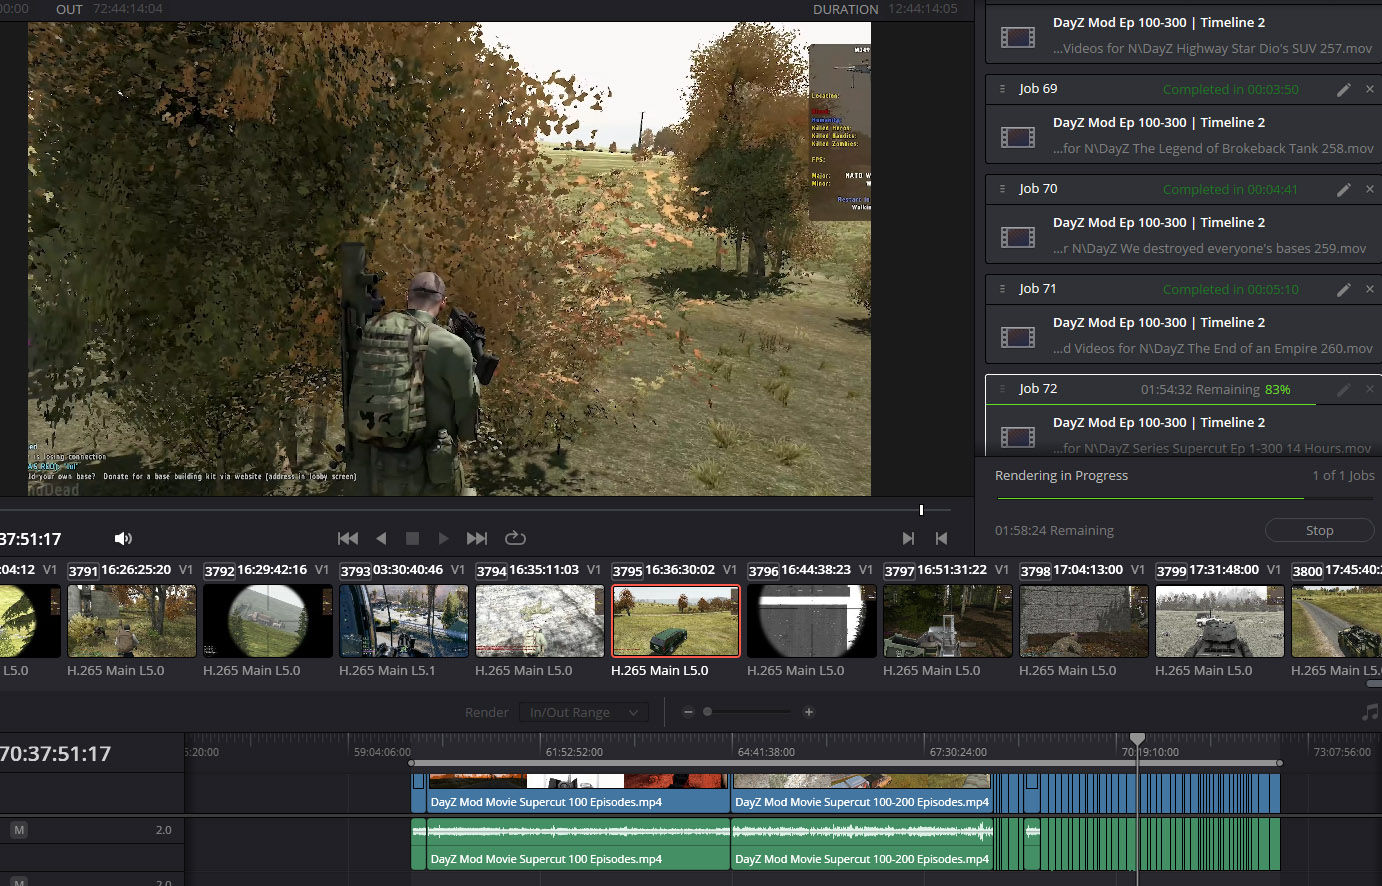Image resolution: width=1382 pixels, height=886 pixels.
Task: Select the drag handle beside Job 71
Action: point(1002,289)
